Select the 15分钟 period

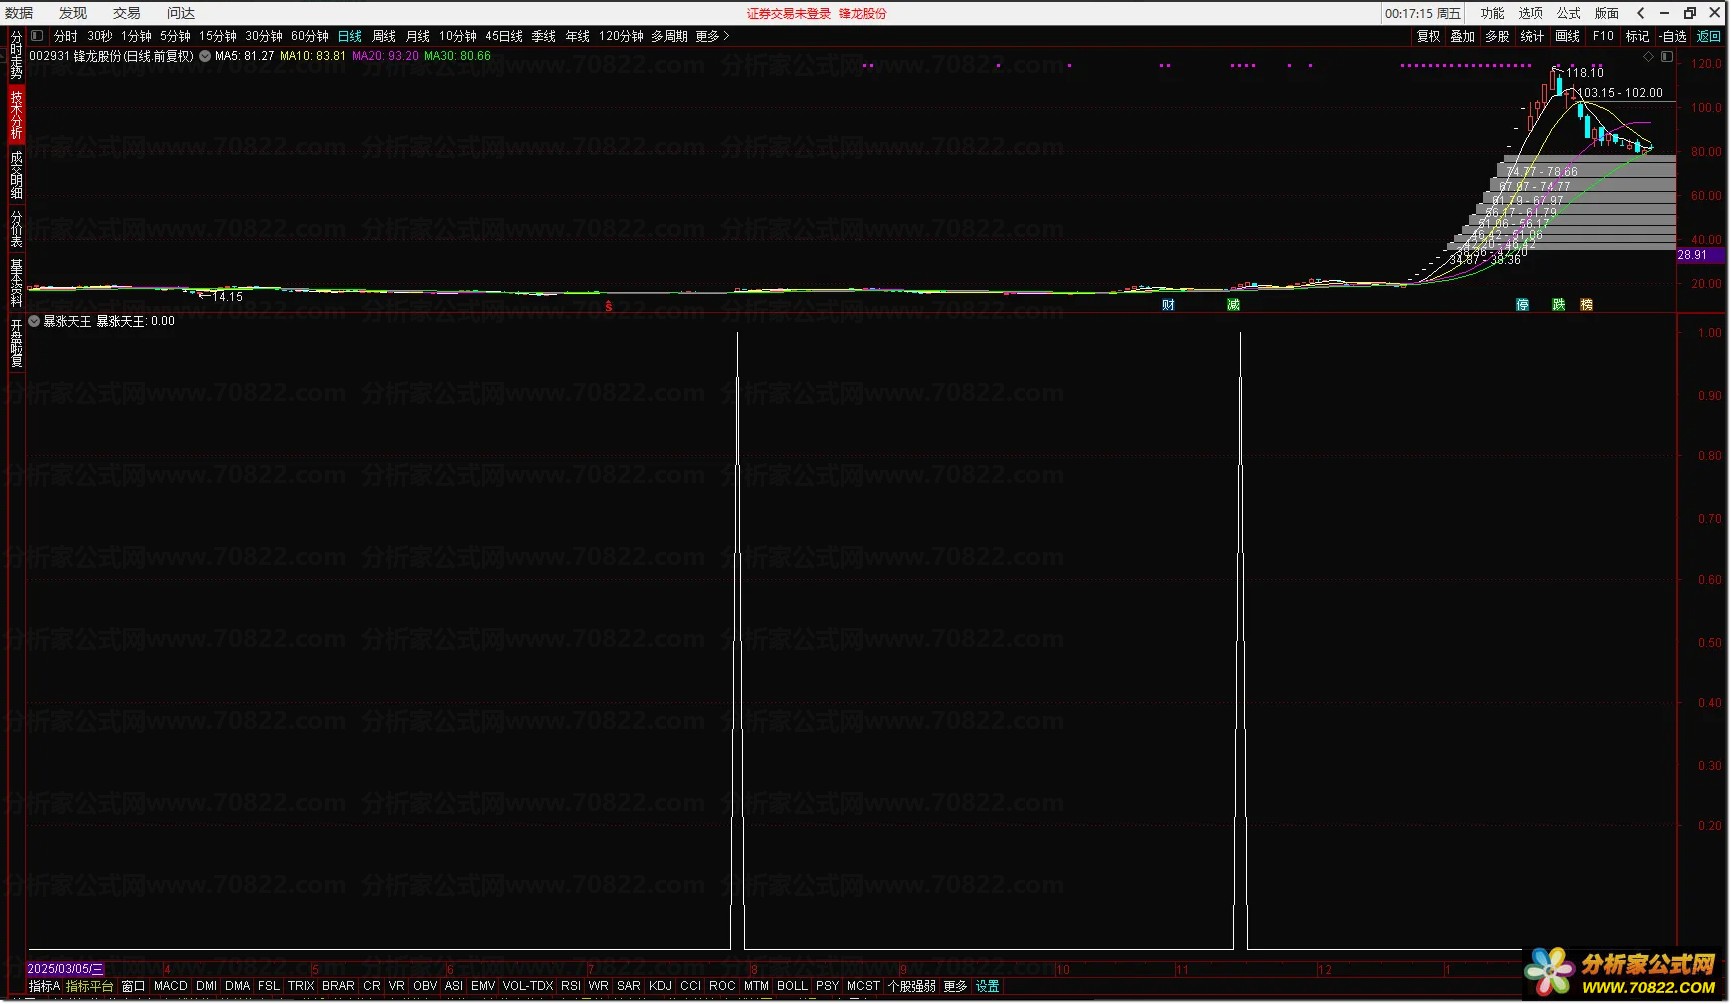218,36
